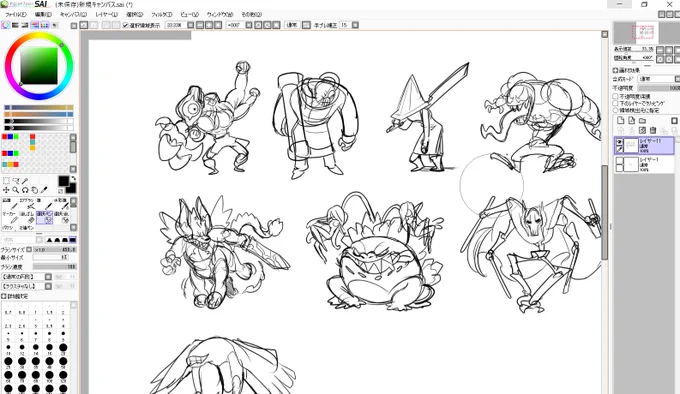Open the brush shape (通常の円形) dropdown
This screenshot has height=394, width=680.
[48, 277]
